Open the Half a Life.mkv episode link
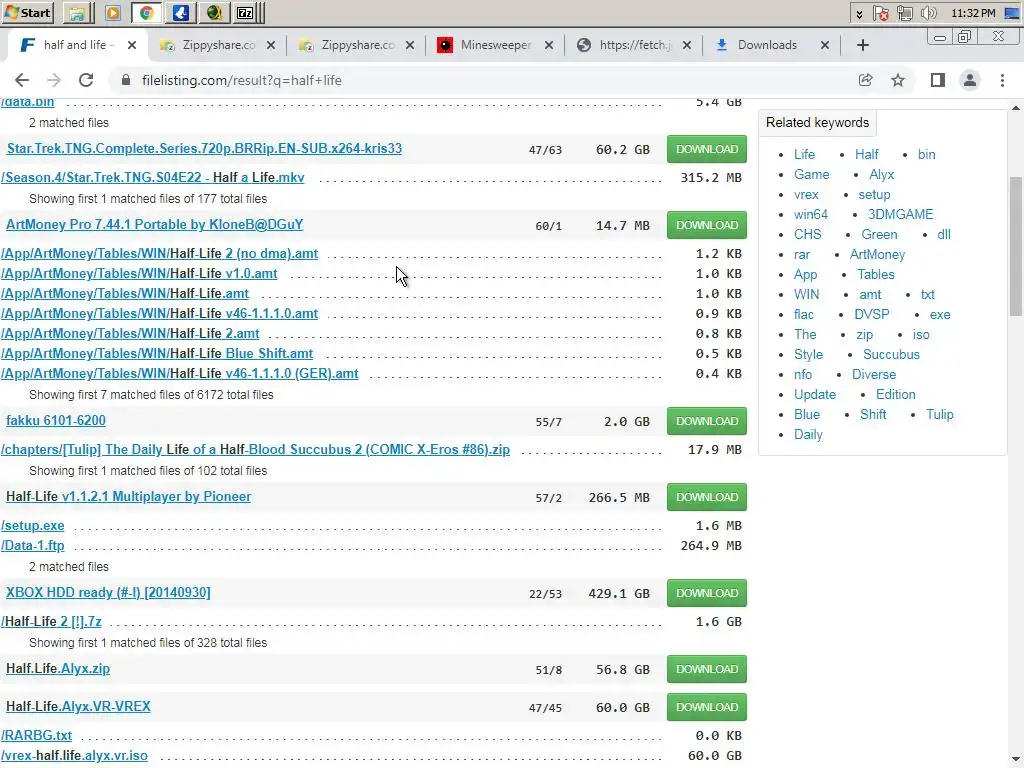1024x768 pixels. pyautogui.click(x=153, y=178)
